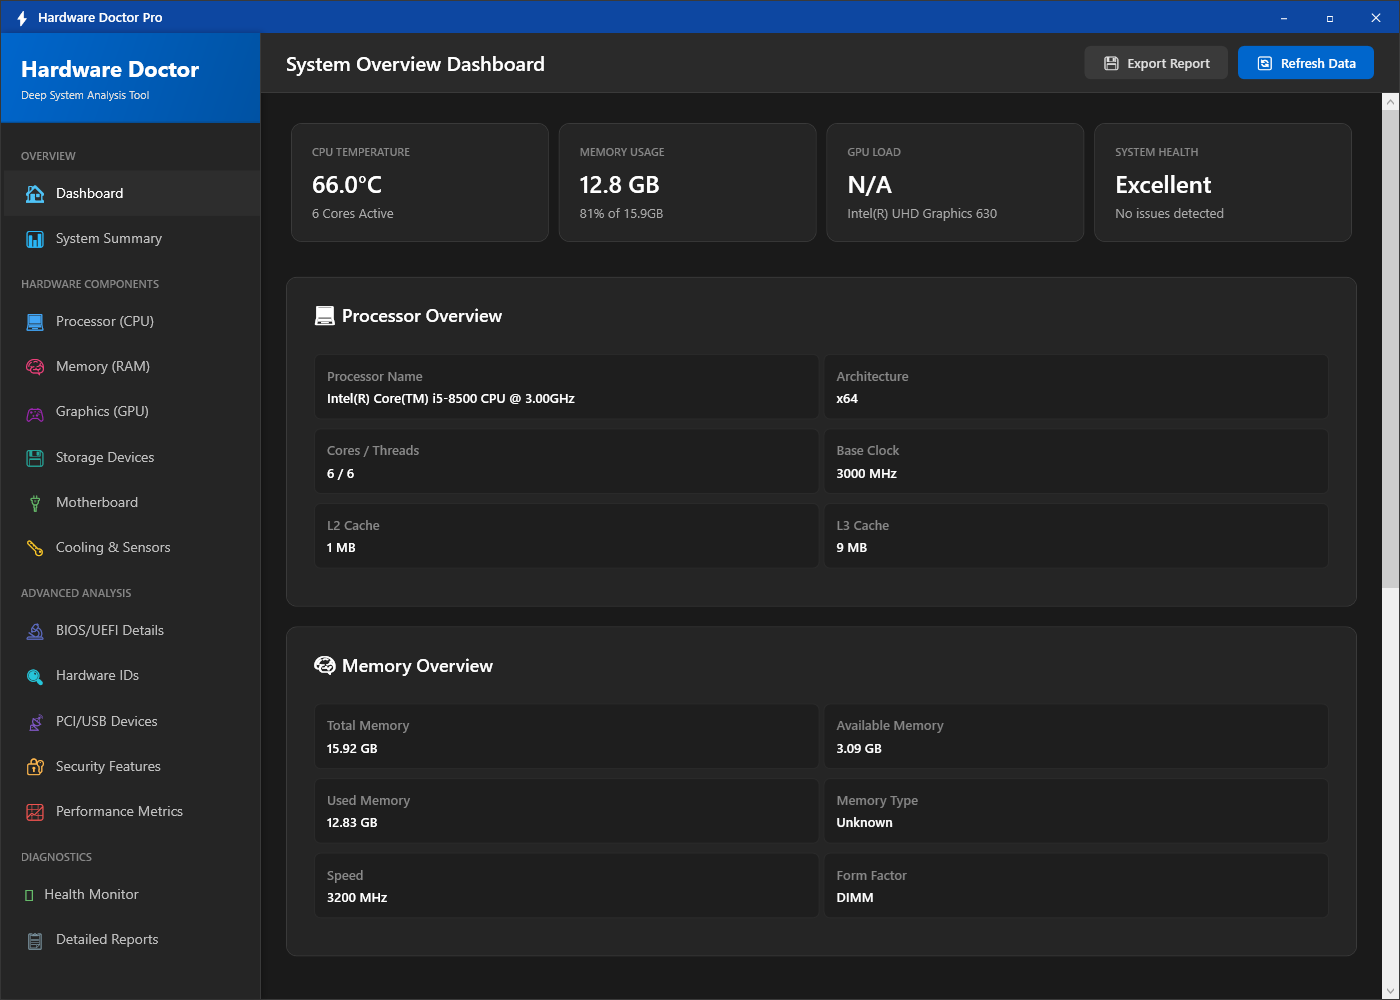
Task: Click the Memory Overview heading
Action: (x=417, y=666)
